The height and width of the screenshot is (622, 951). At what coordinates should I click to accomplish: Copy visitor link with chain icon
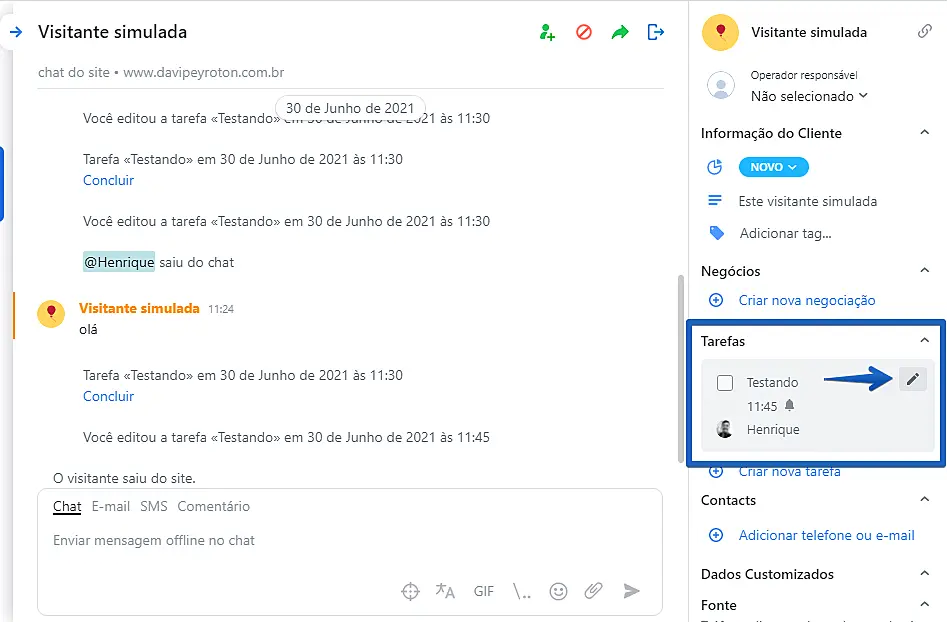pyautogui.click(x=925, y=31)
